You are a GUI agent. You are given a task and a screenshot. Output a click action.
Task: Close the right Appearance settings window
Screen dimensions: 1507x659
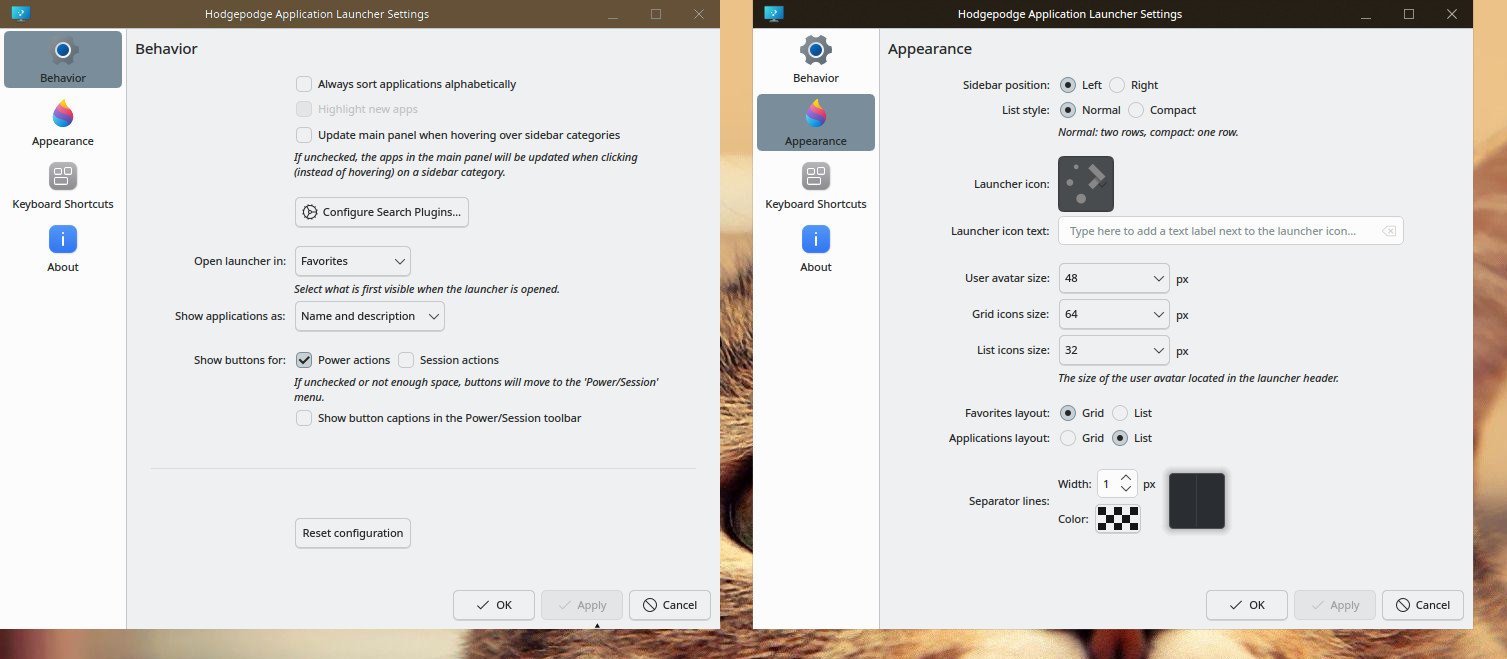coord(1452,14)
